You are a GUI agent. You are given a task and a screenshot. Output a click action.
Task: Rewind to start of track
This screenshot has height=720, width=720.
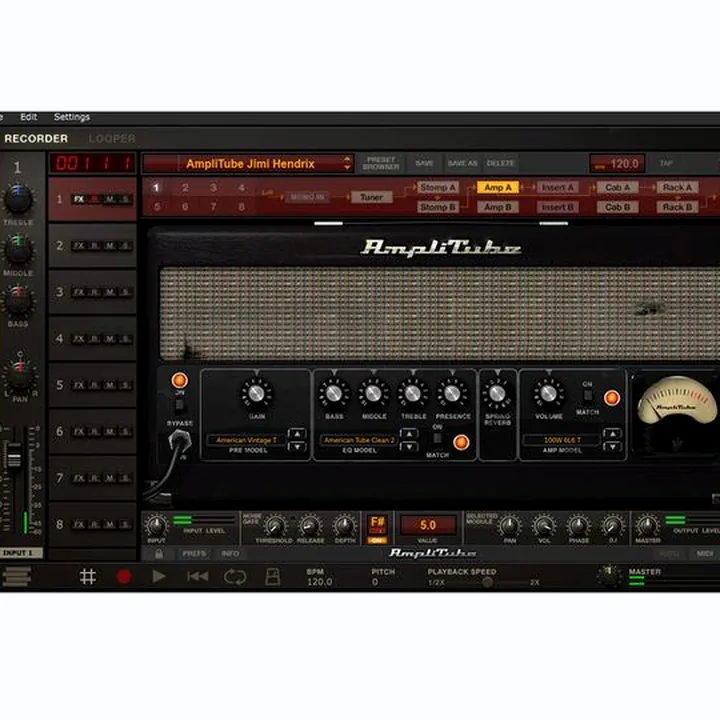[197, 576]
